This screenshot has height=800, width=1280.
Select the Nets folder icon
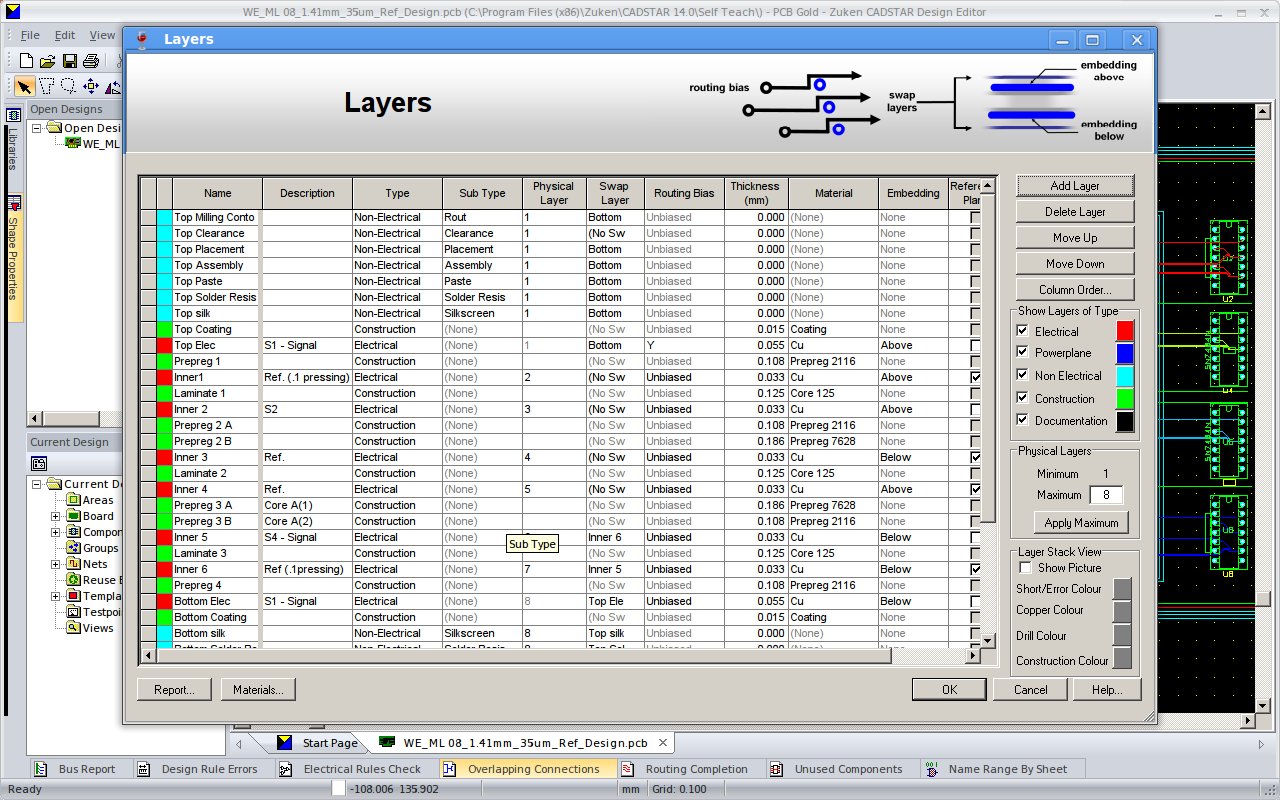coord(74,564)
